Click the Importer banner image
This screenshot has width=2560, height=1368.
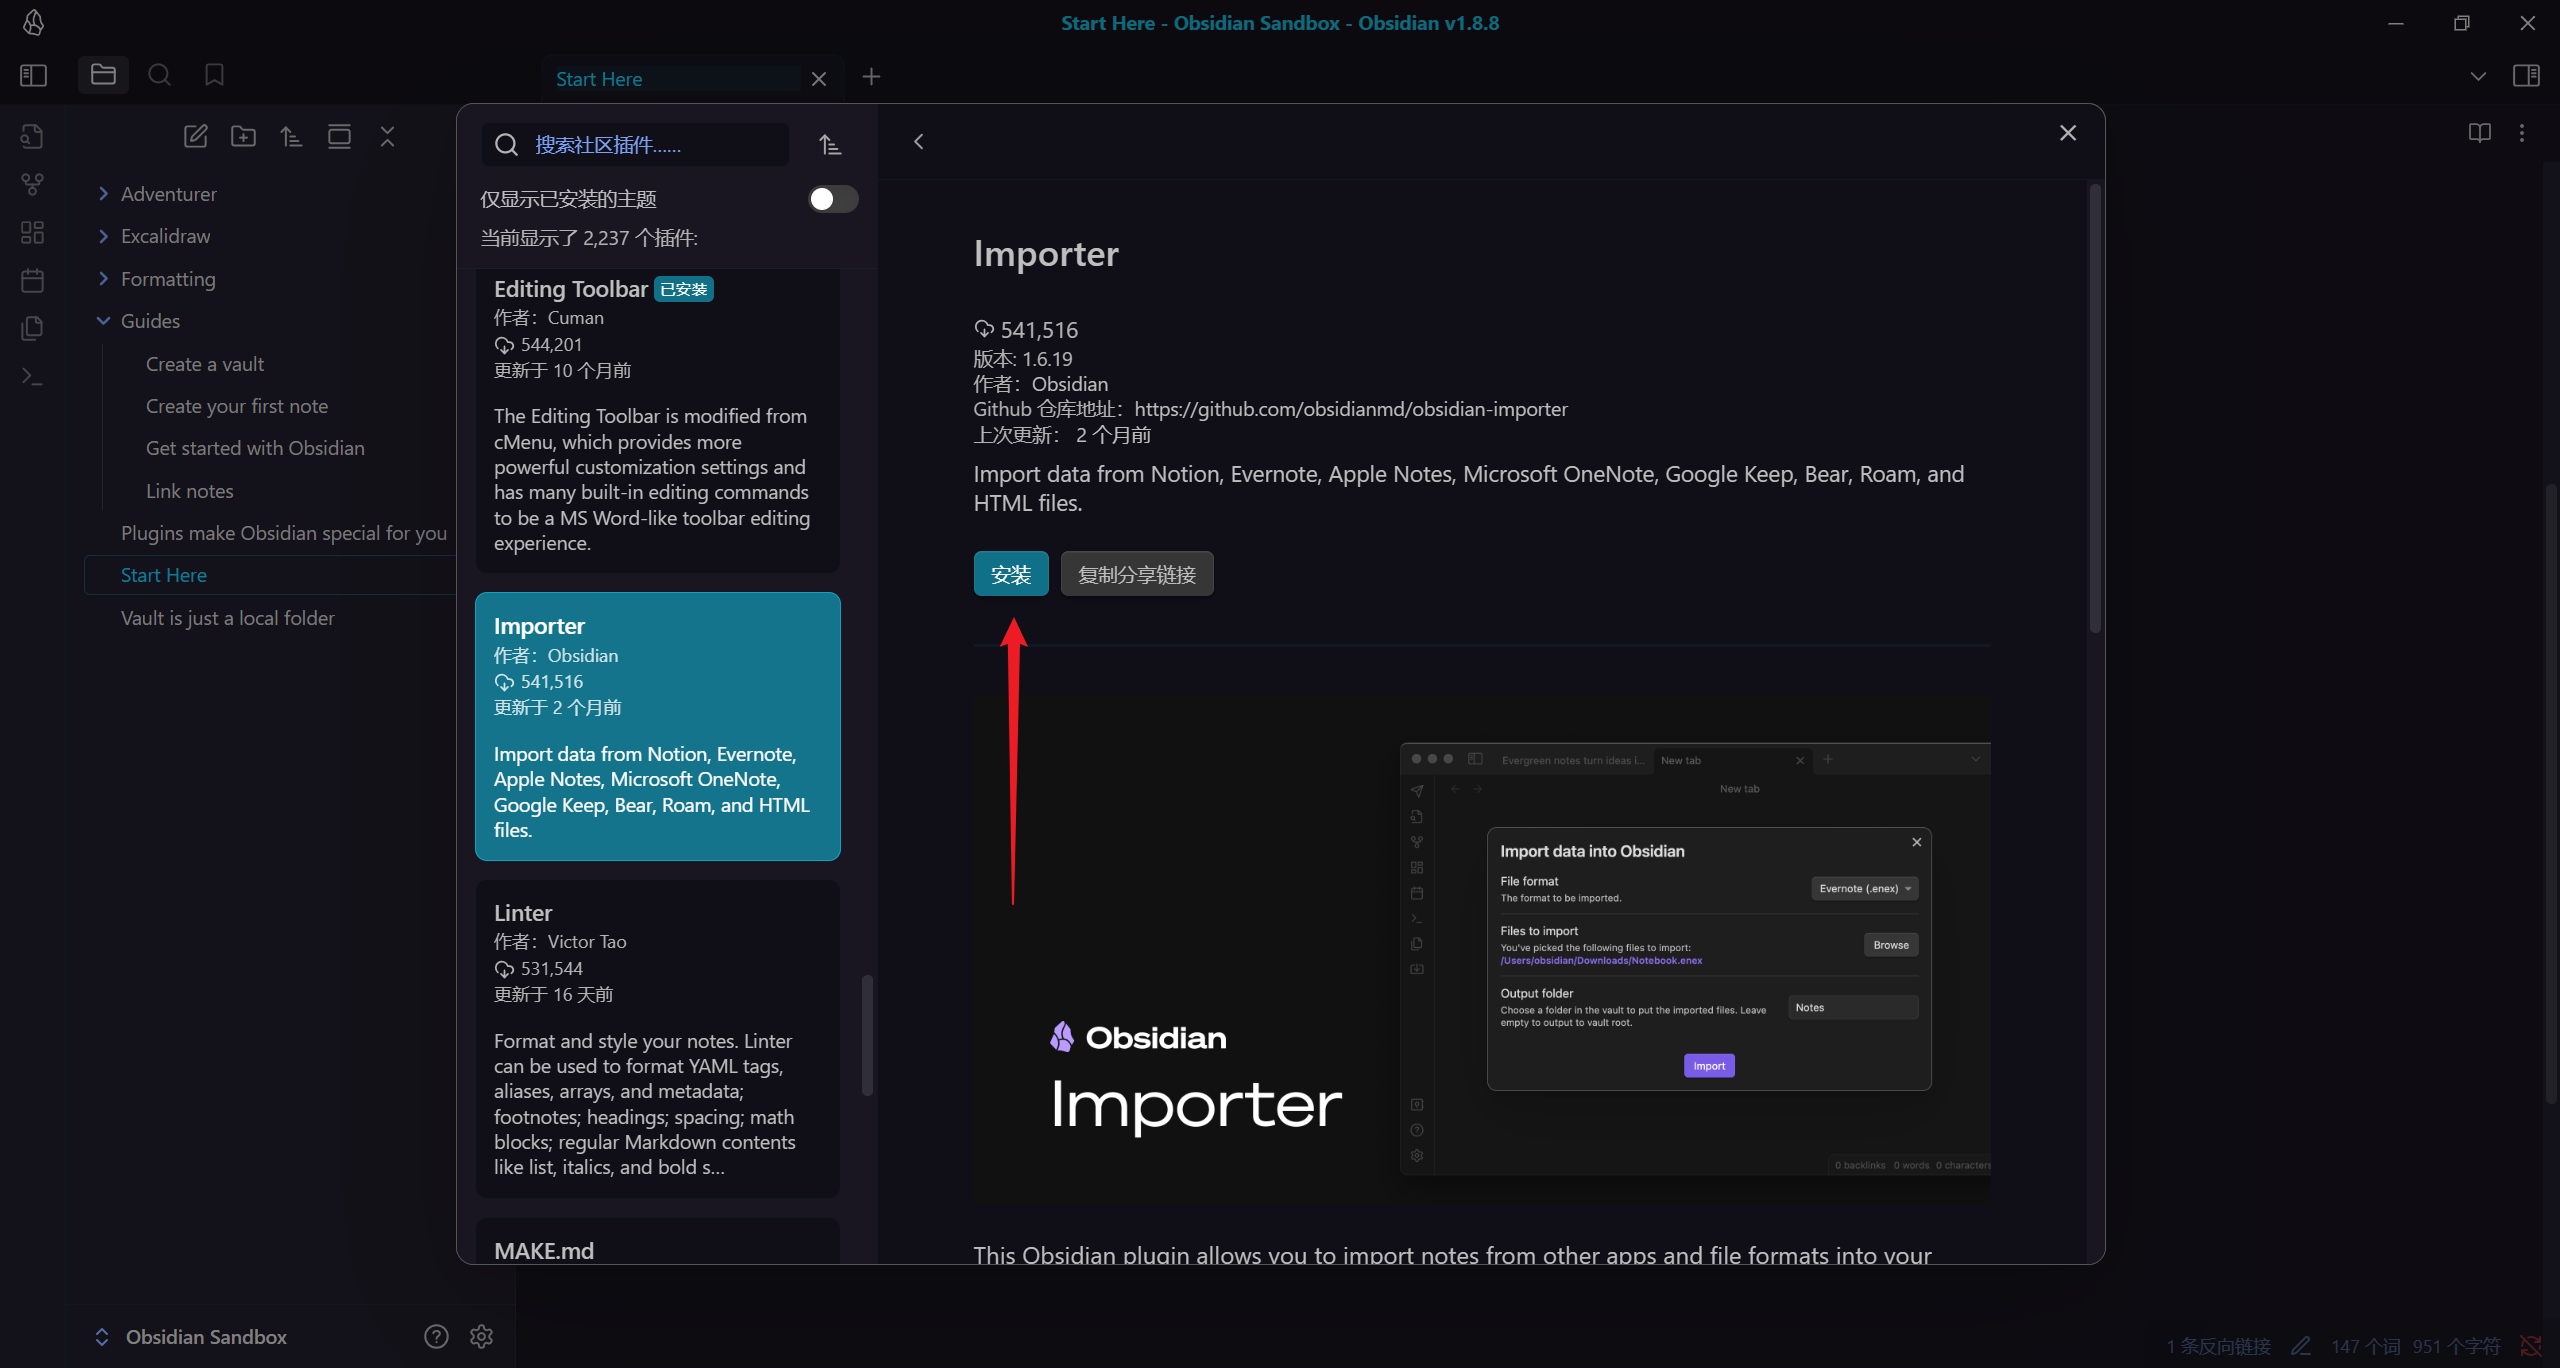[1482, 949]
